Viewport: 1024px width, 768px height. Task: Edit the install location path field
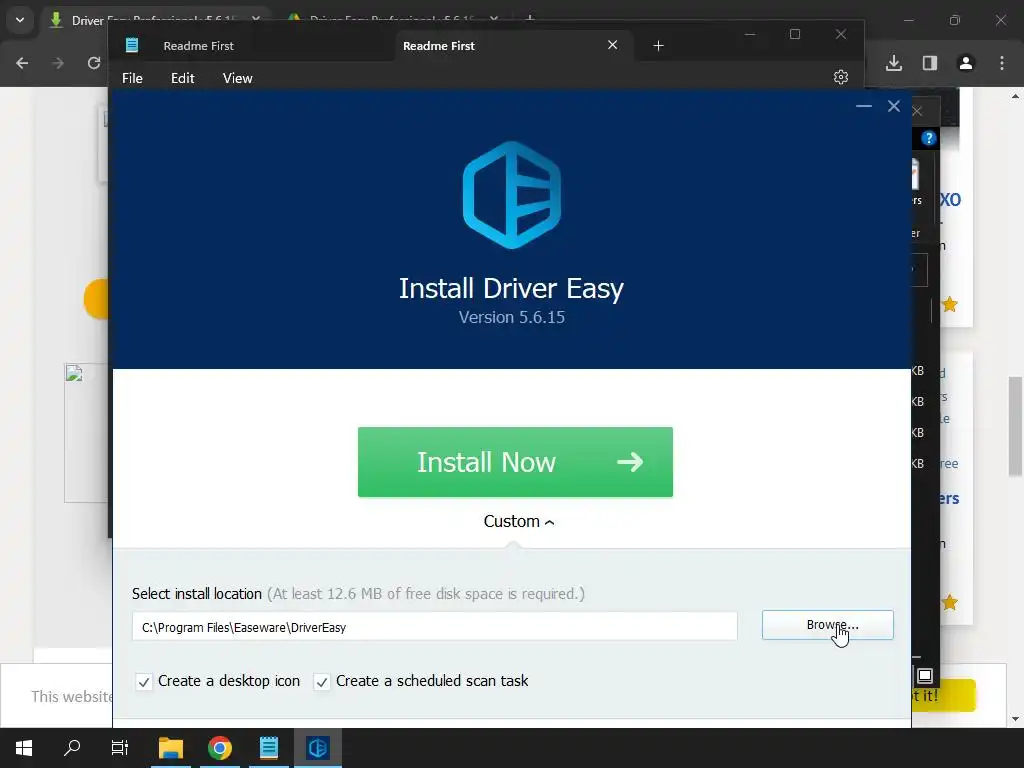tap(434, 627)
